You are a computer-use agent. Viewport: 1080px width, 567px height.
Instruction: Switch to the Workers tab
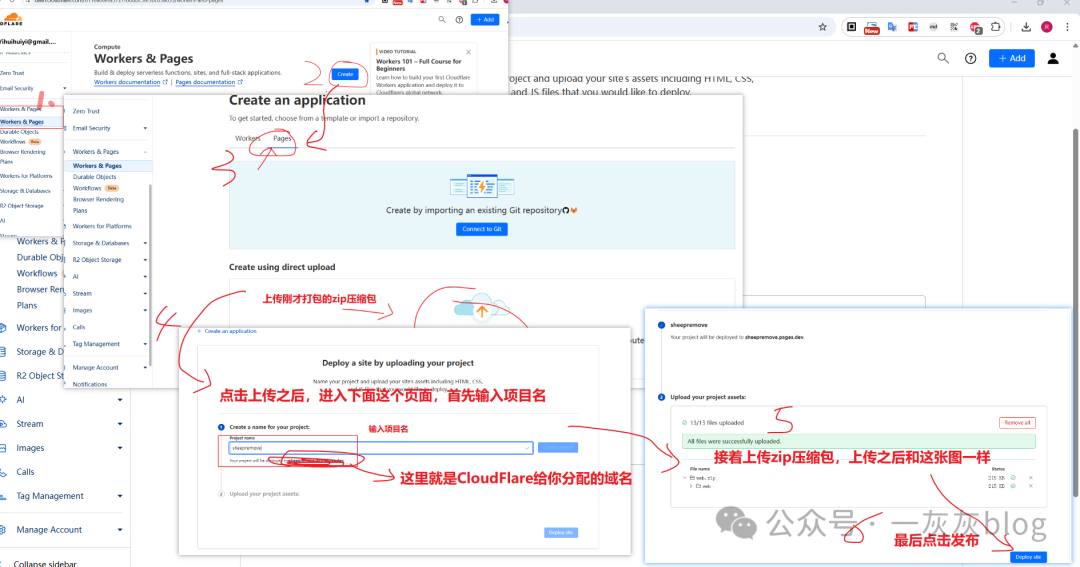pyautogui.click(x=247, y=138)
